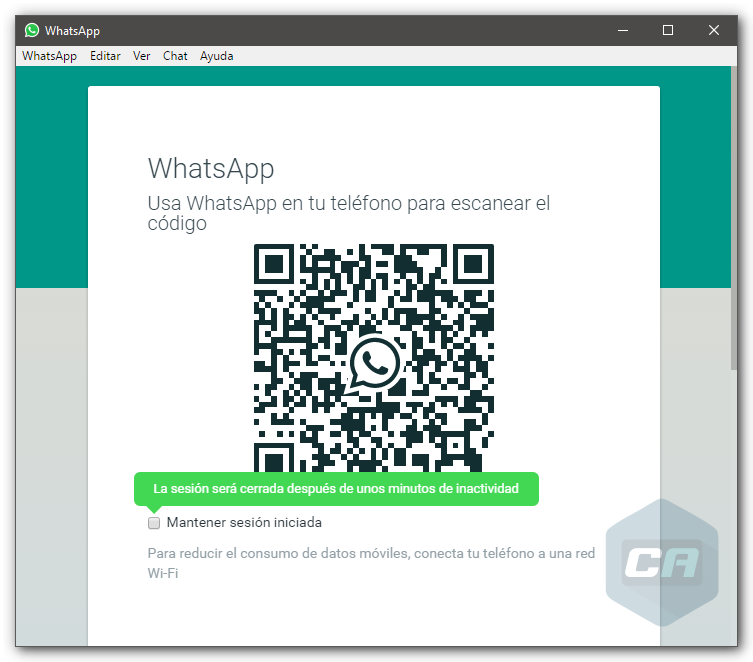Click the large WhatsApp heading text

coord(211,169)
